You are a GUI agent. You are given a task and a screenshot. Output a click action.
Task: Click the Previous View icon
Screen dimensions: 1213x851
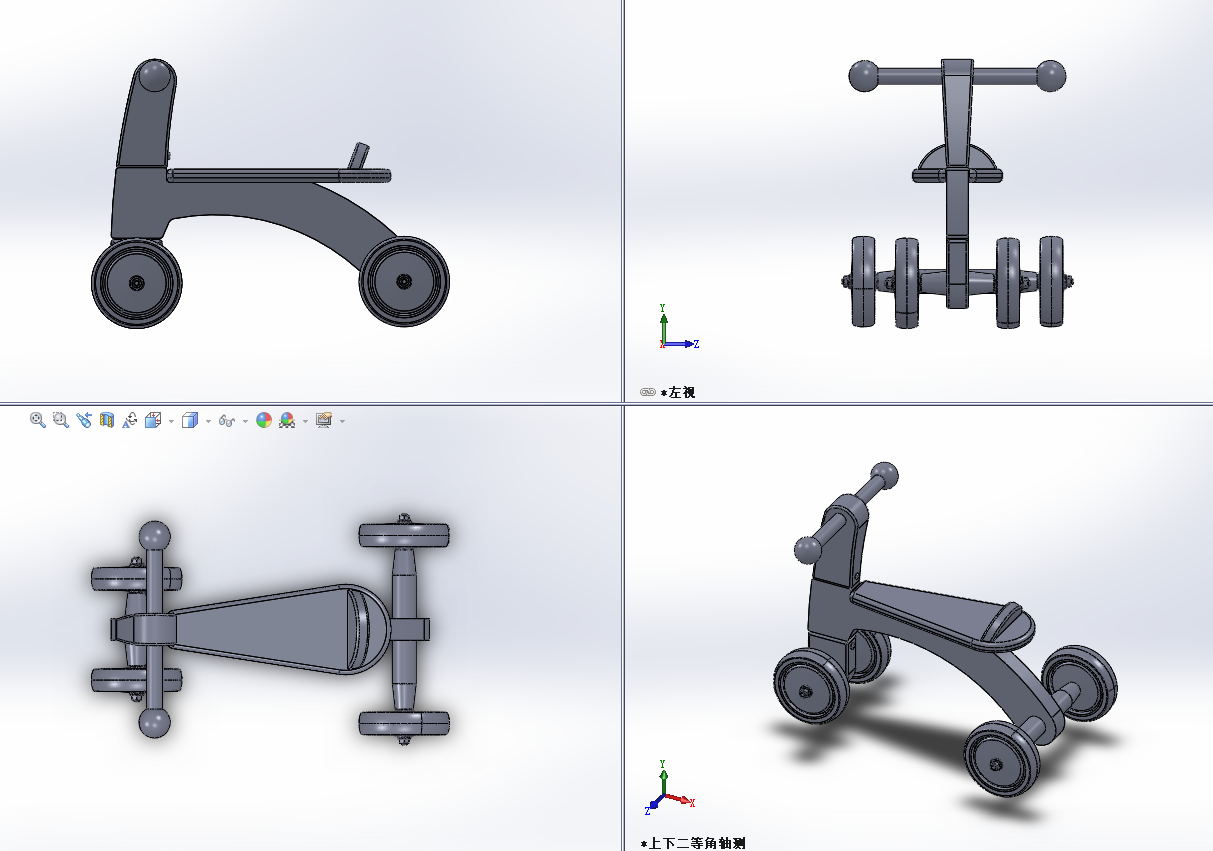84,421
